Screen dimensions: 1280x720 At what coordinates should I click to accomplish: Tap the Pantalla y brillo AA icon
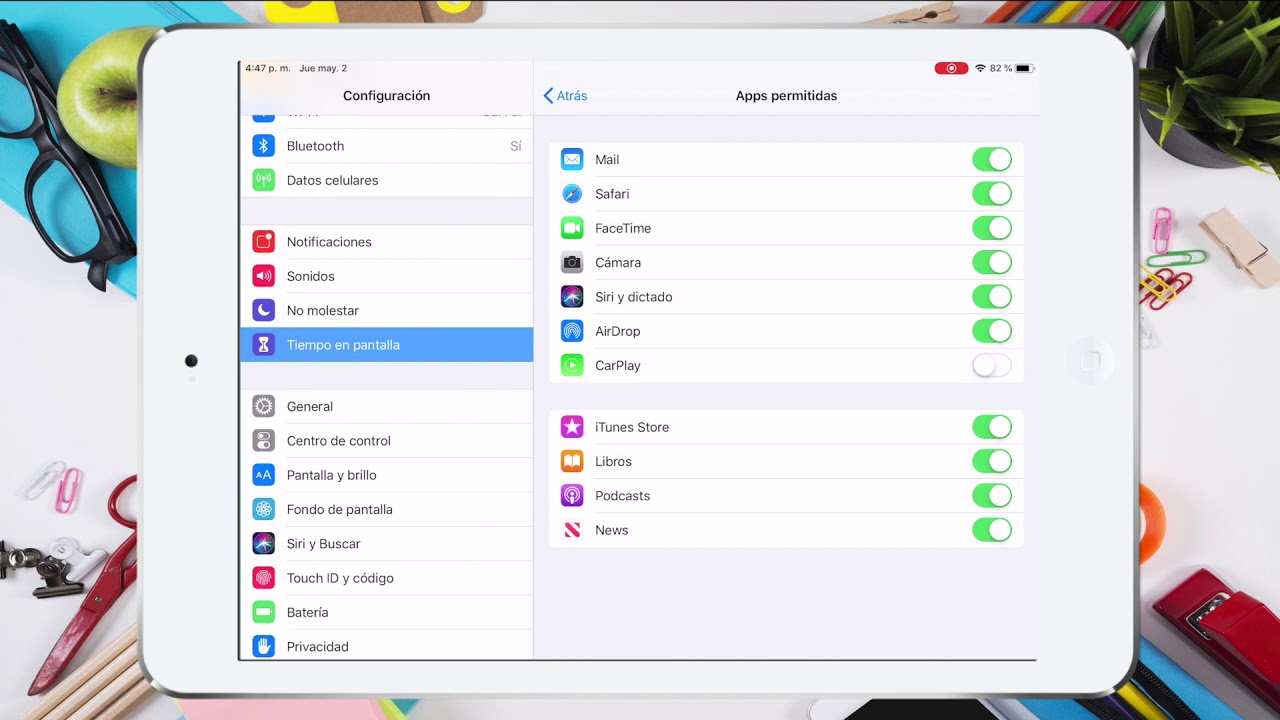[263, 475]
